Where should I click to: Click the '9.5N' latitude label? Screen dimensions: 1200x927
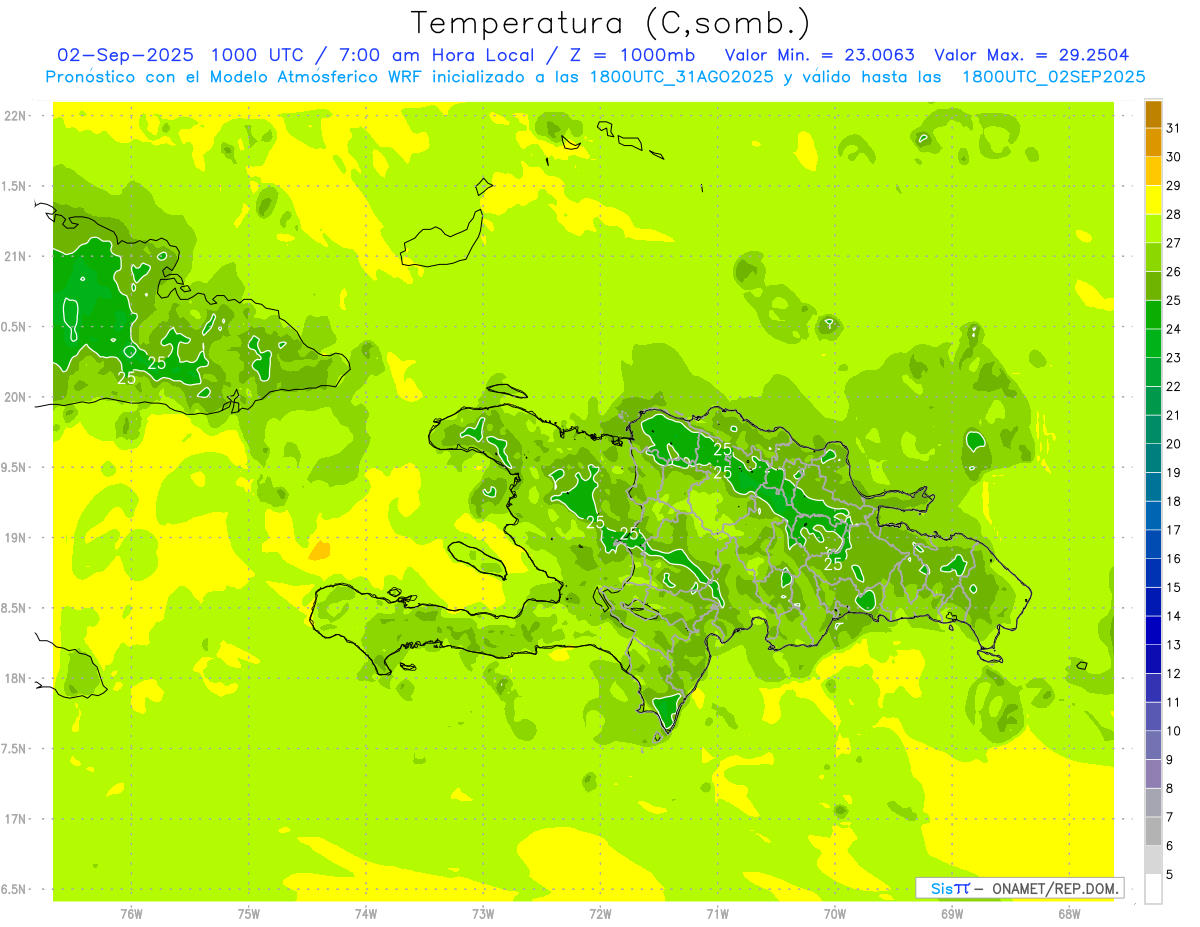[15, 467]
